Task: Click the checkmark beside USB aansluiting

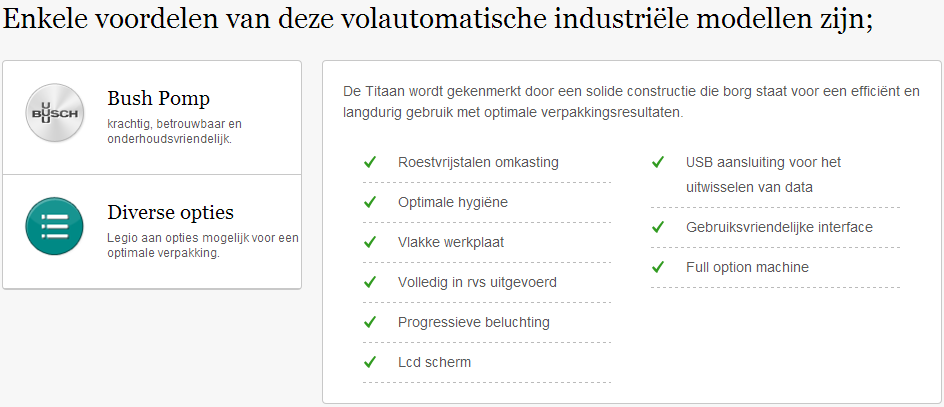Action: click(x=657, y=162)
